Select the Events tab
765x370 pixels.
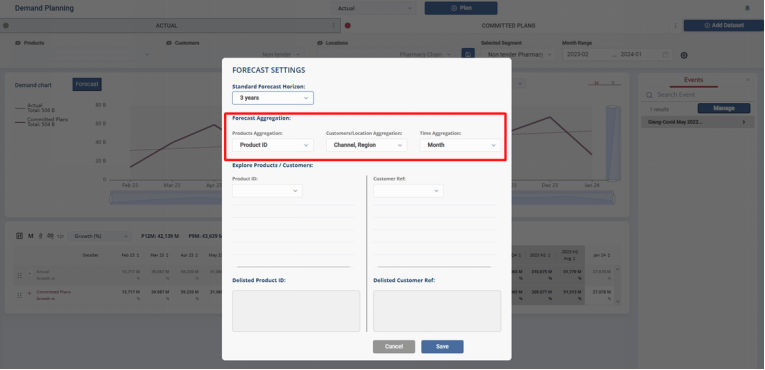pos(693,80)
